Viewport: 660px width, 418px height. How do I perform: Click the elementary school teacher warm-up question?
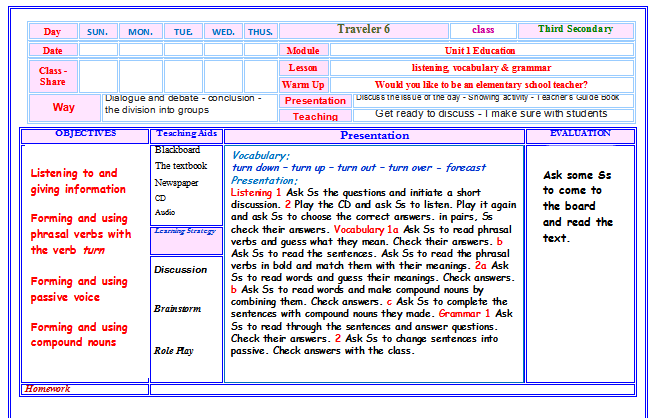point(481,85)
